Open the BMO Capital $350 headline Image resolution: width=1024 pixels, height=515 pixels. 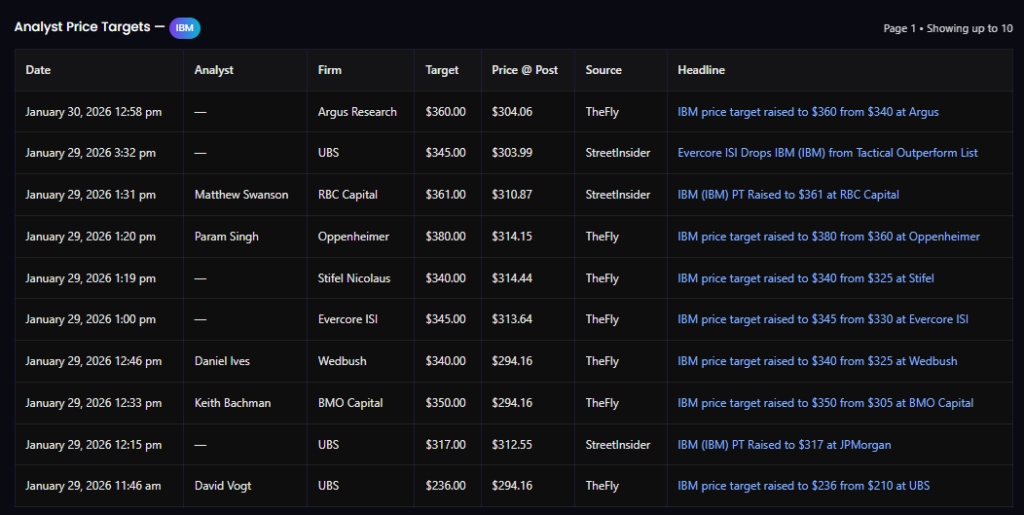tap(825, 403)
